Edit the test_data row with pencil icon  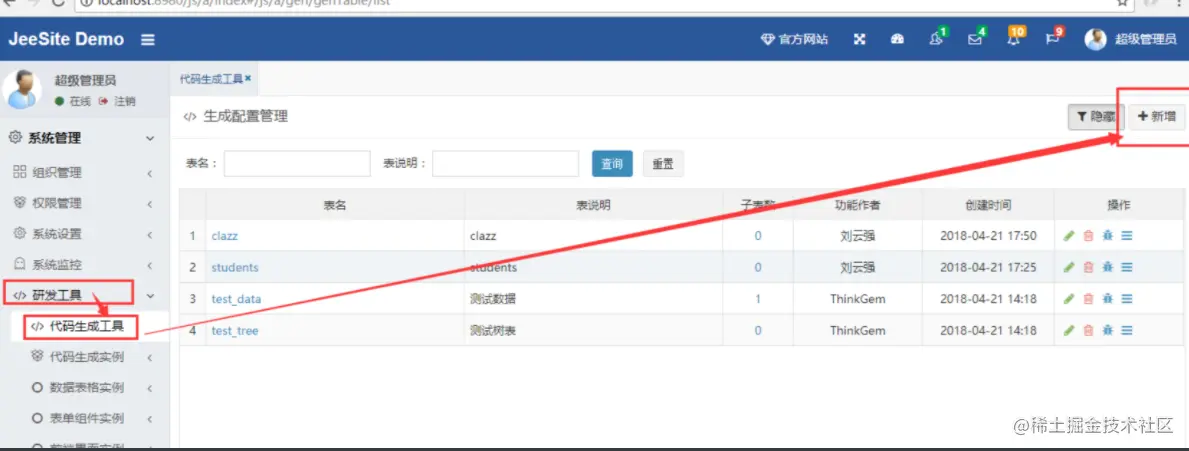1069,299
